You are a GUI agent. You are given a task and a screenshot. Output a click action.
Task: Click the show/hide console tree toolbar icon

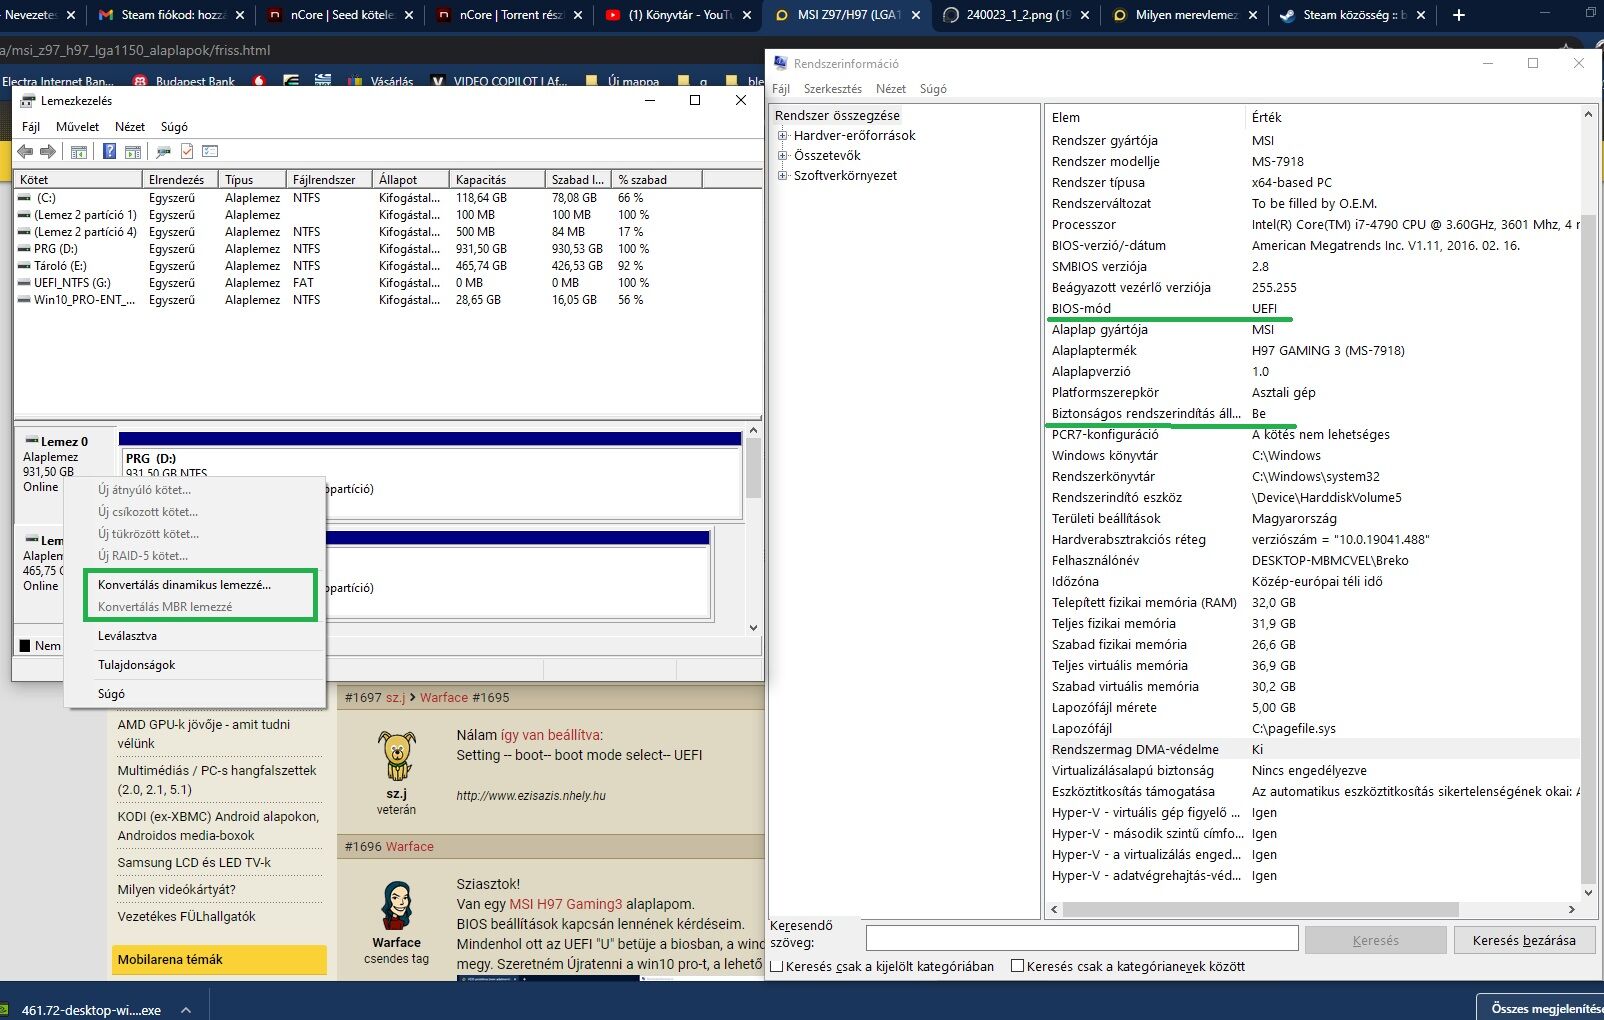pos(78,152)
